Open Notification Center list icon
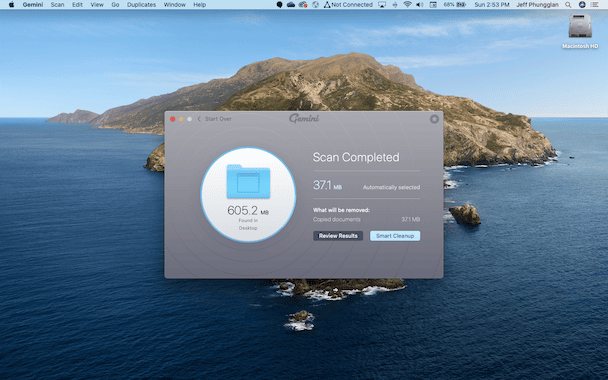 pos(594,5)
